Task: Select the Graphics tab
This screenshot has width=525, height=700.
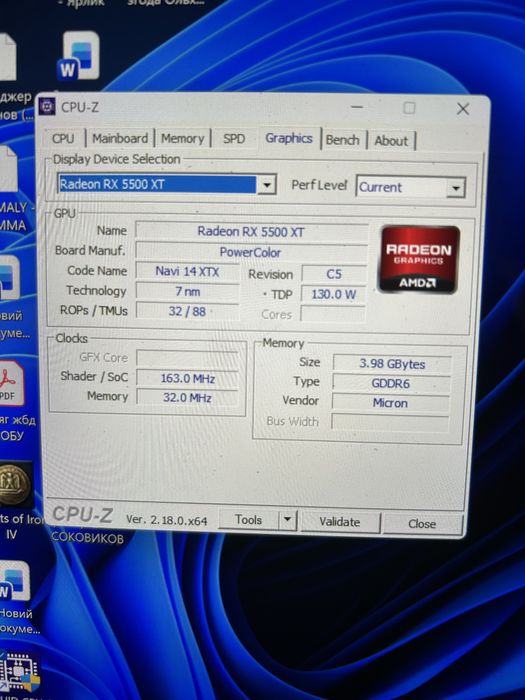Action: [x=289, y=138]
